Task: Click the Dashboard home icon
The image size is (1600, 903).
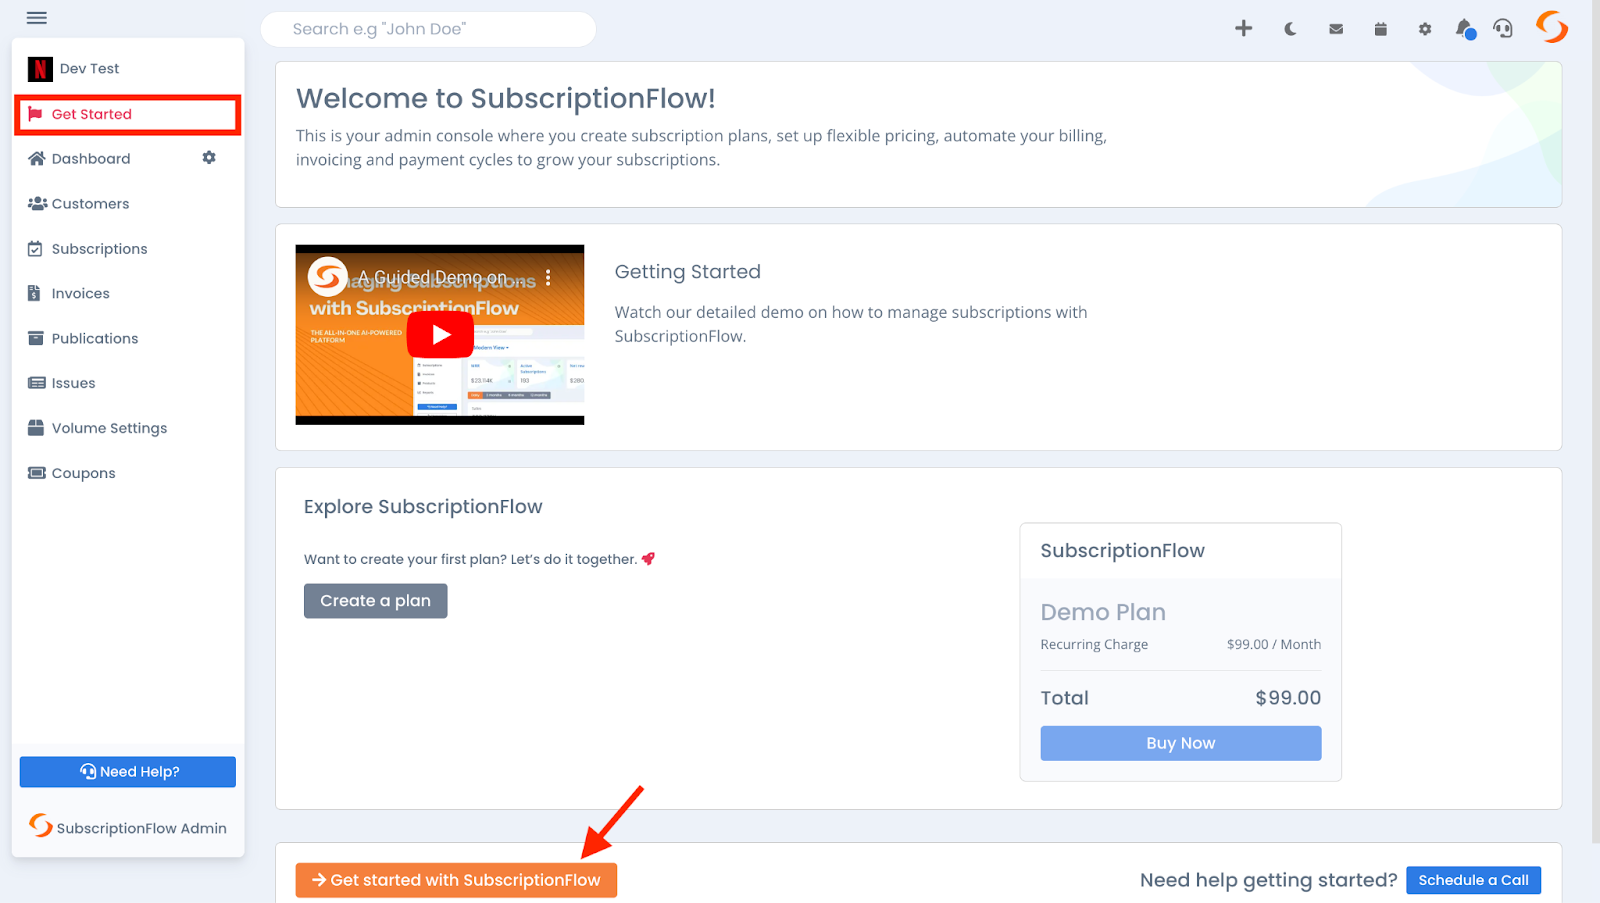Action: tap(37, 158)
